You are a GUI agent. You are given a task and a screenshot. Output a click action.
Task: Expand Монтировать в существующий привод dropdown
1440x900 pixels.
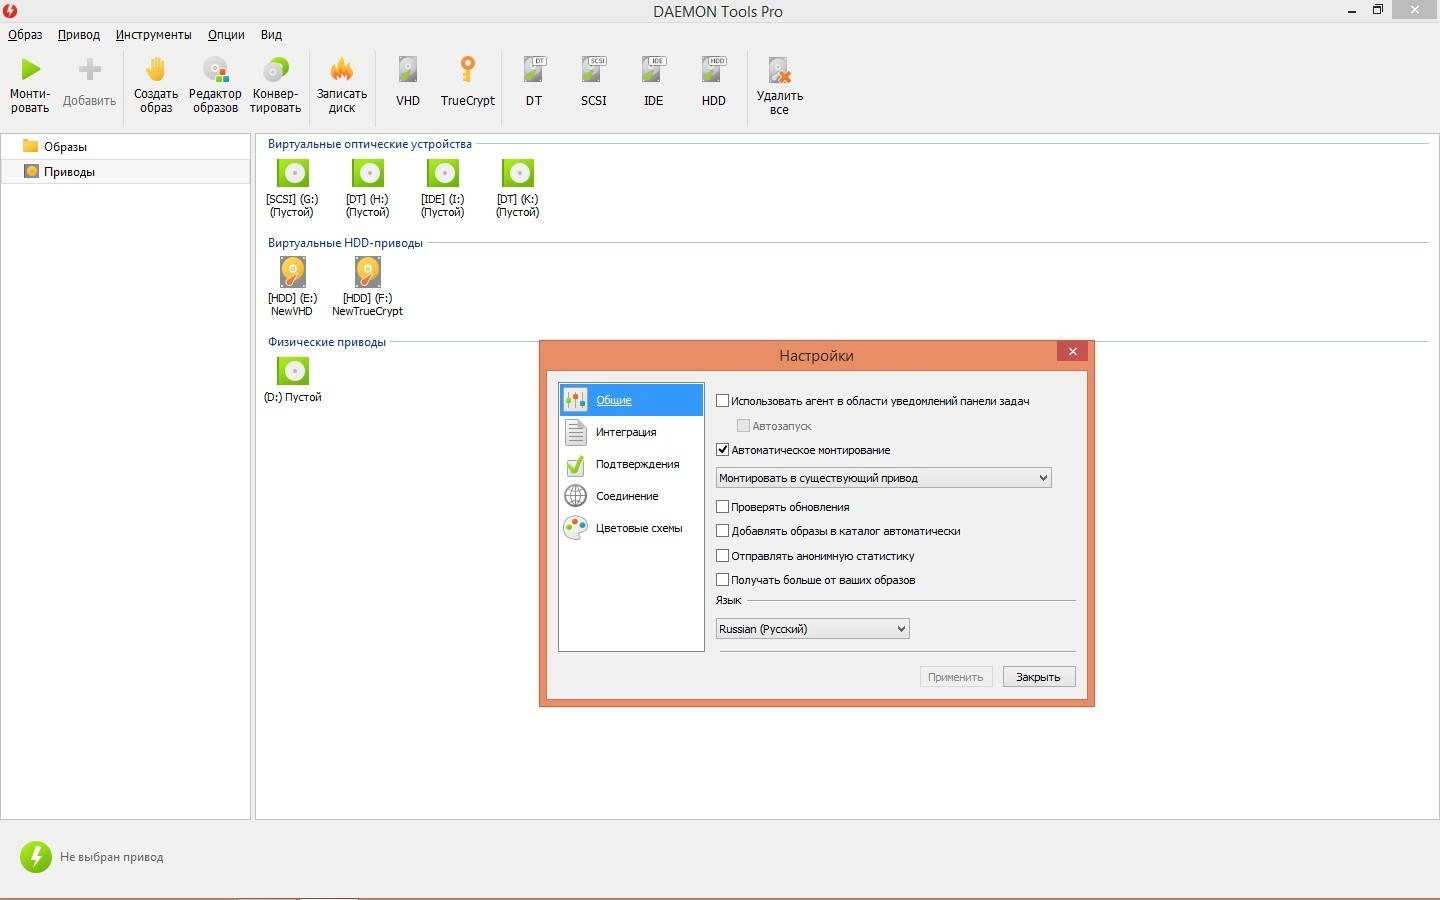coord(883,477)
